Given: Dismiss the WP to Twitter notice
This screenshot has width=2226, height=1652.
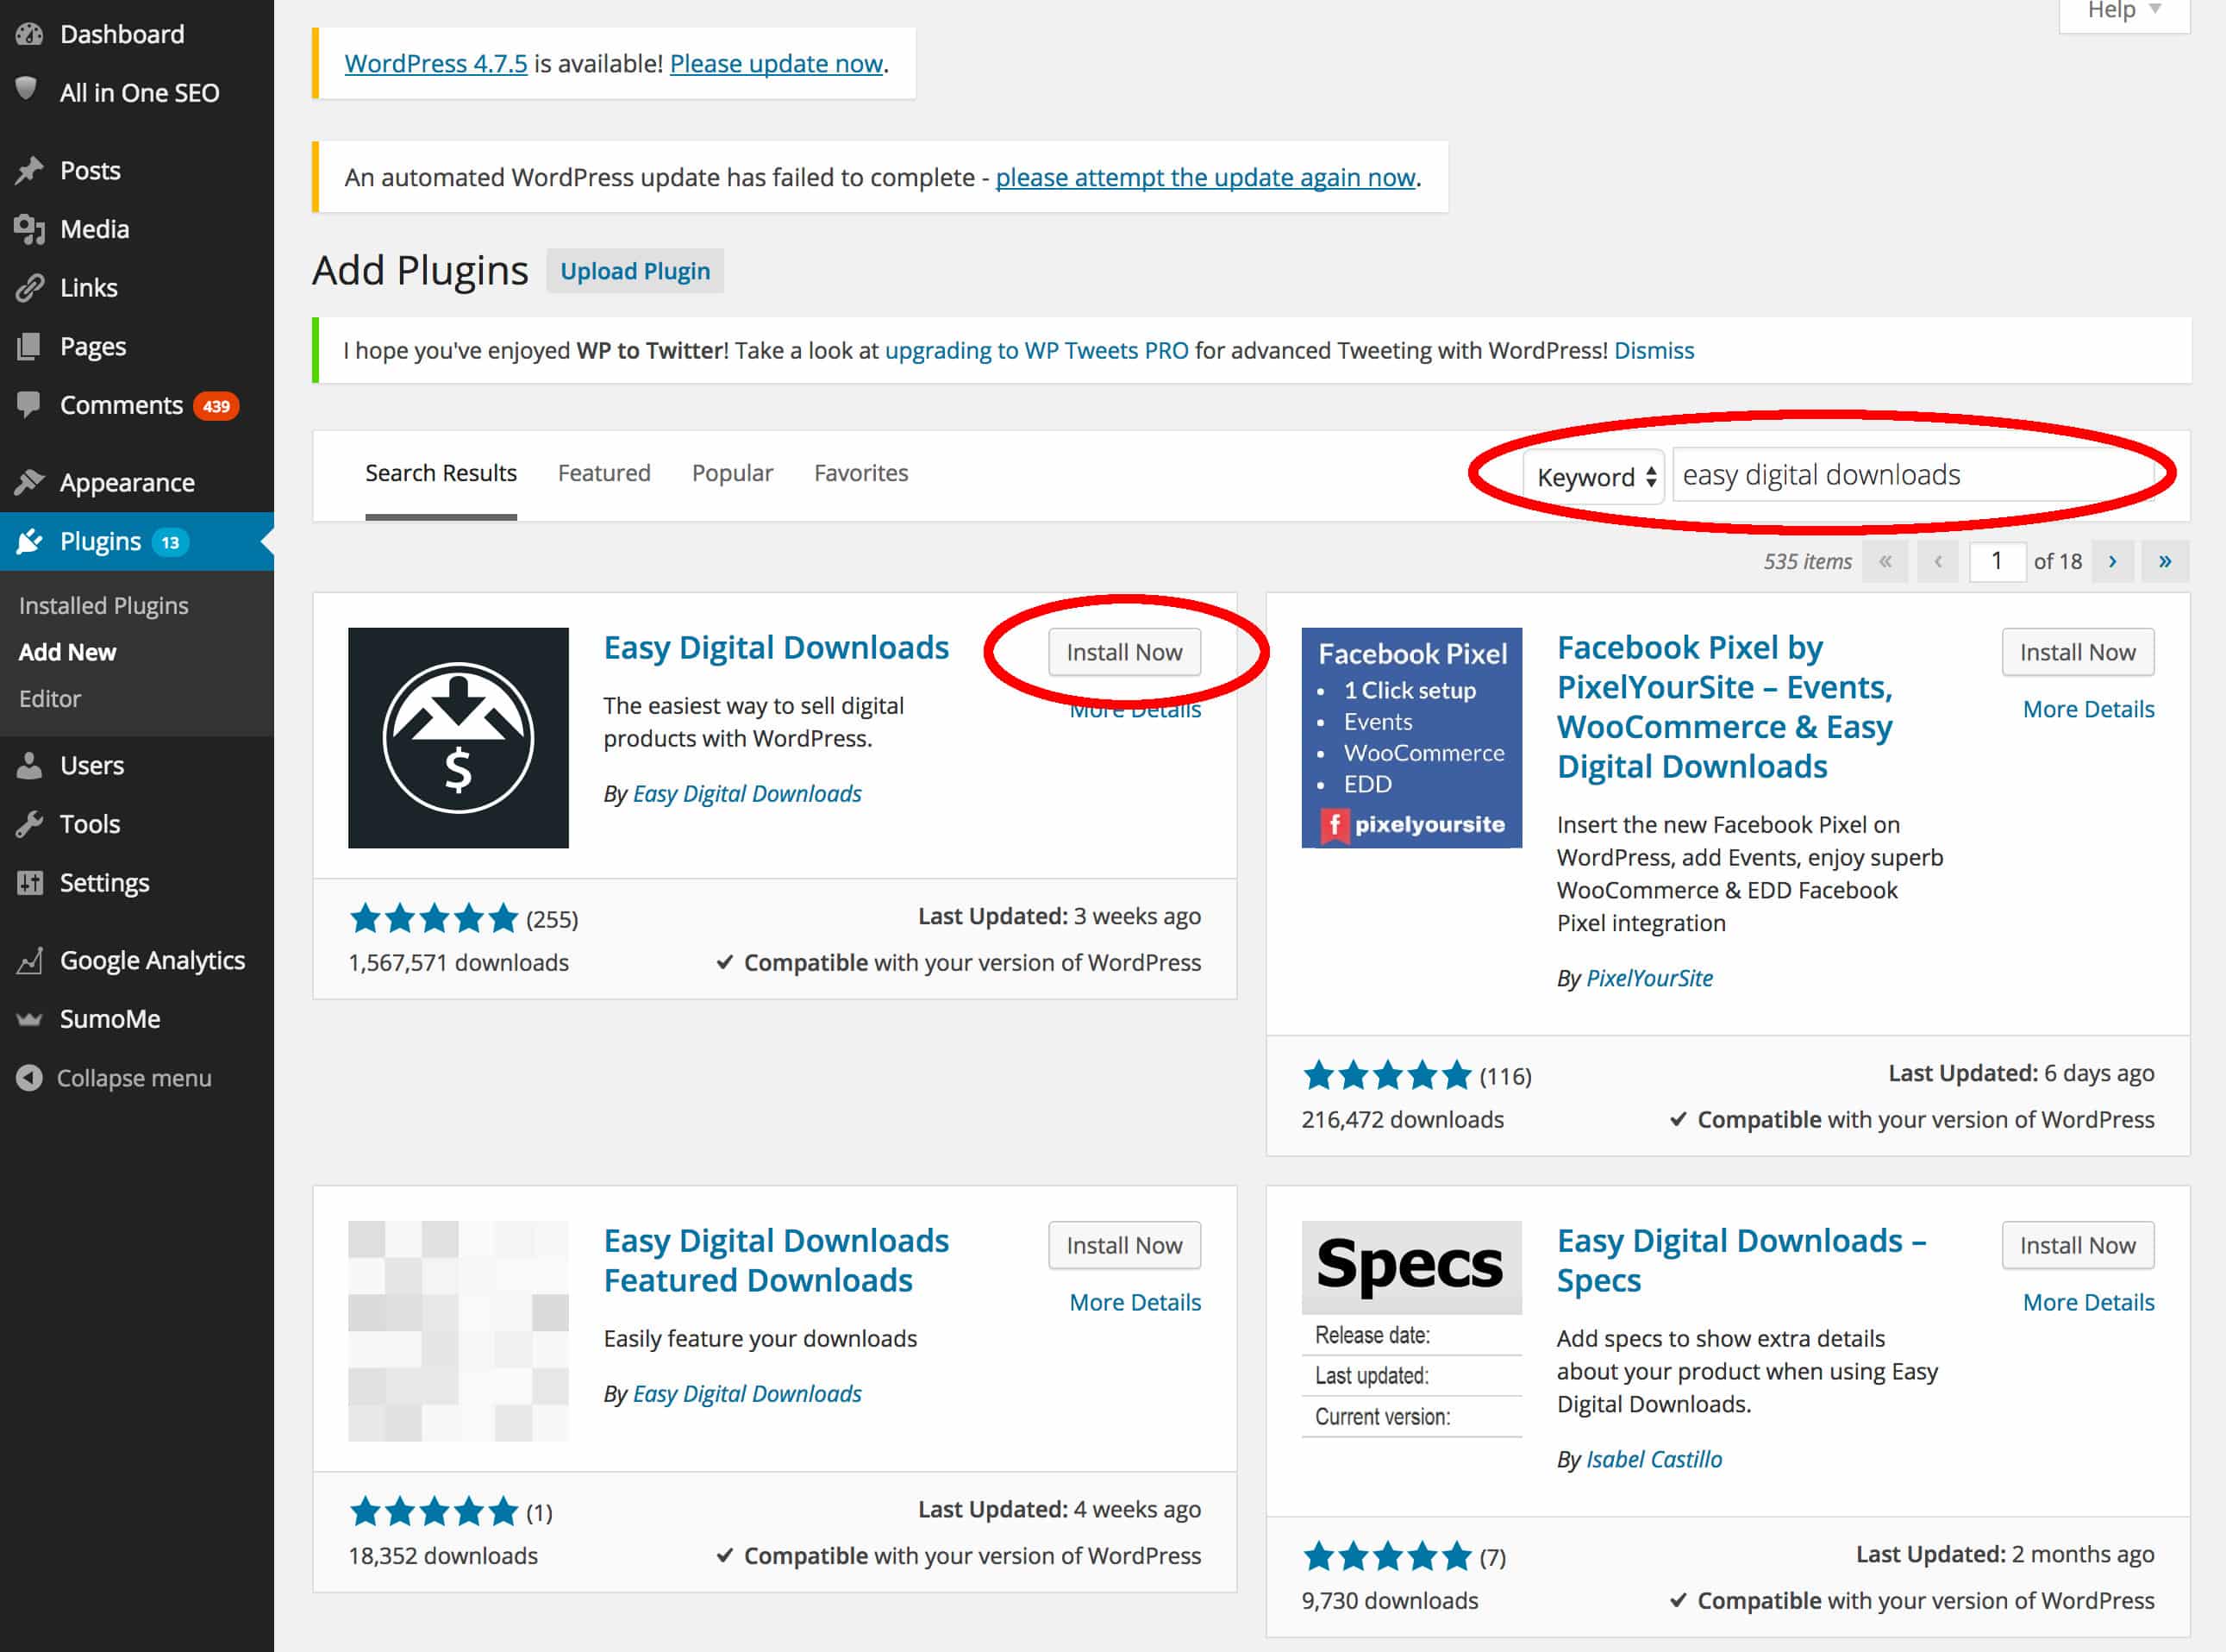Looking at the screenshot, I should tap(1654, 350).
